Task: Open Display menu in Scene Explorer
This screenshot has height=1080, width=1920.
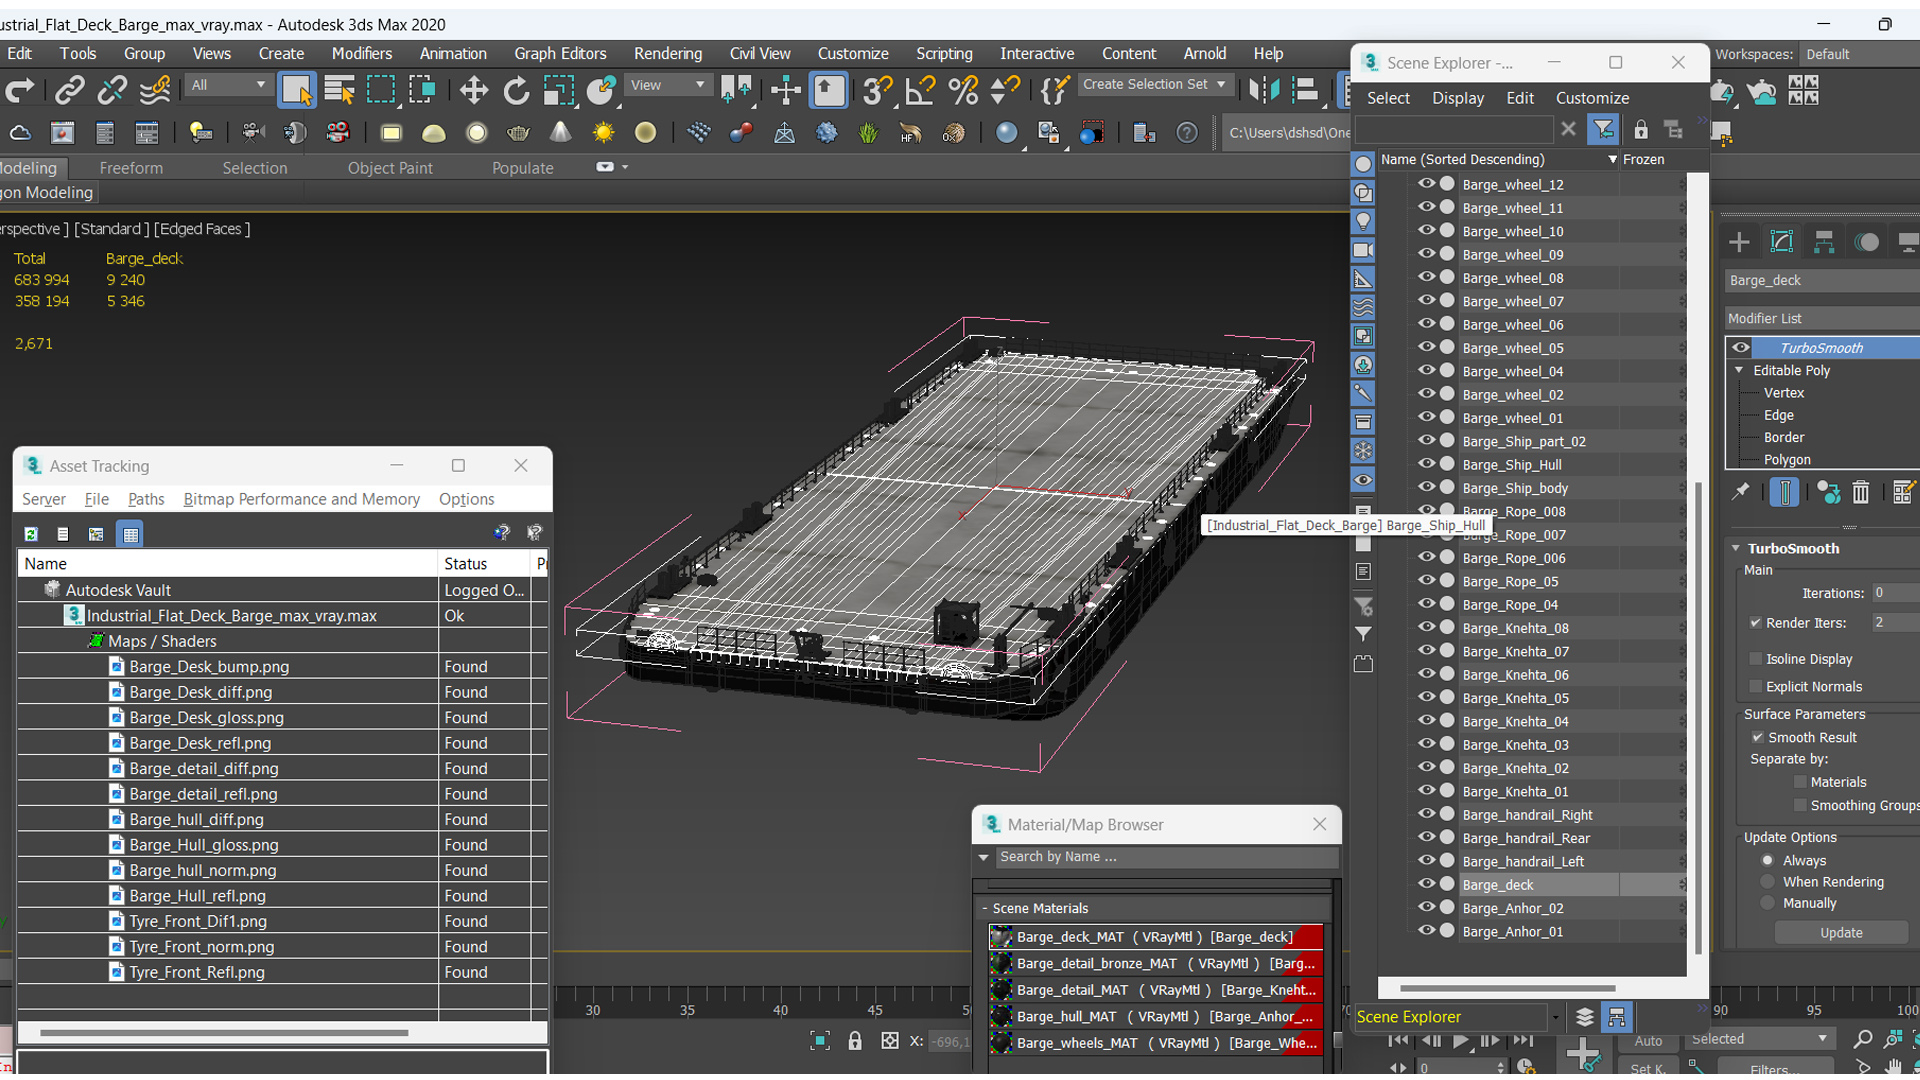Action: tap(1457, 98)
